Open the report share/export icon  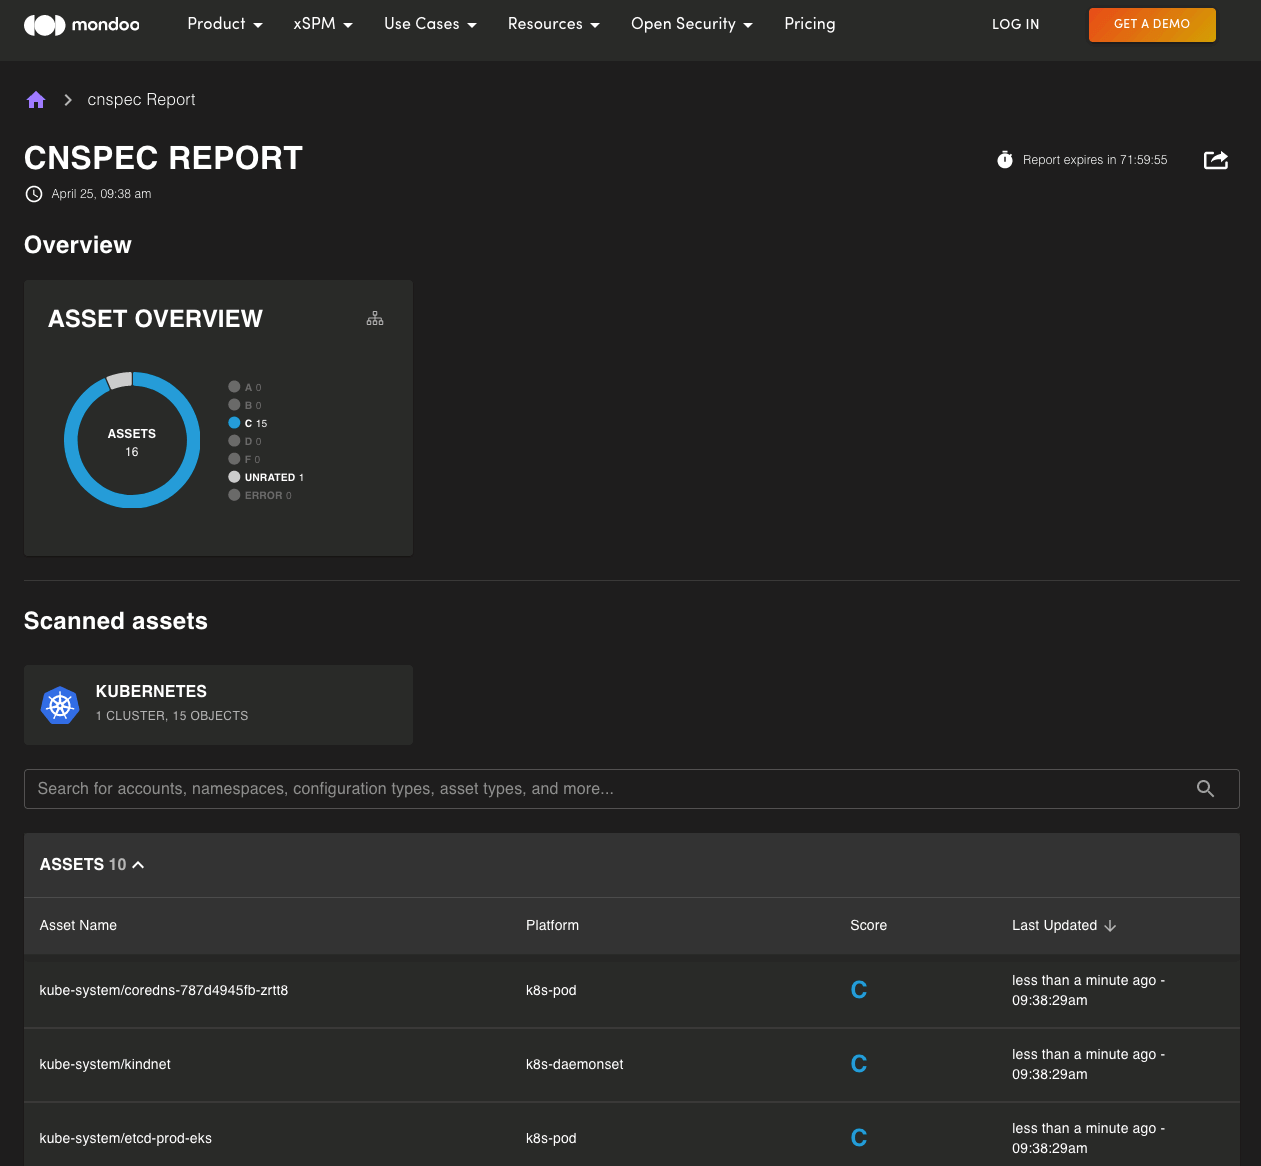click(1215, 160)
